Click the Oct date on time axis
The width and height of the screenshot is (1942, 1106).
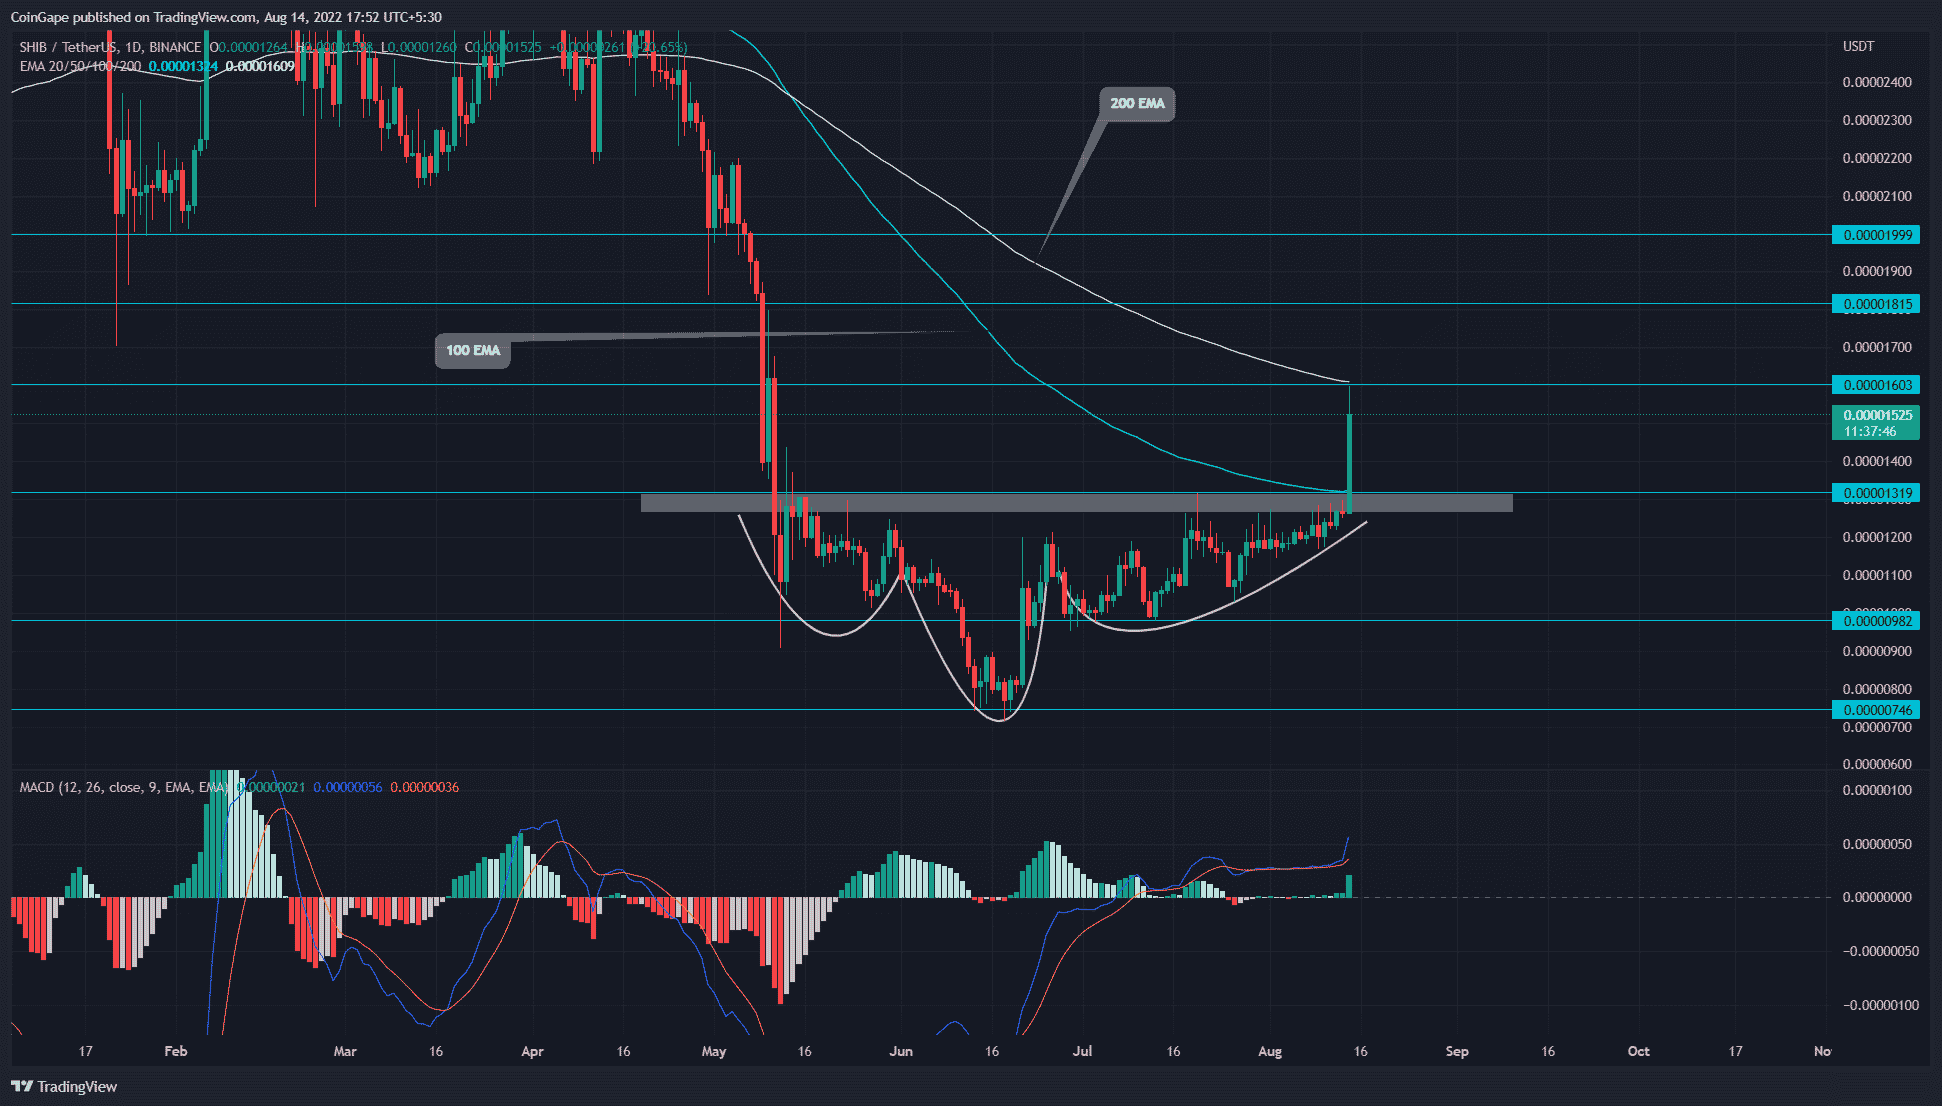coord(1638,1051)
